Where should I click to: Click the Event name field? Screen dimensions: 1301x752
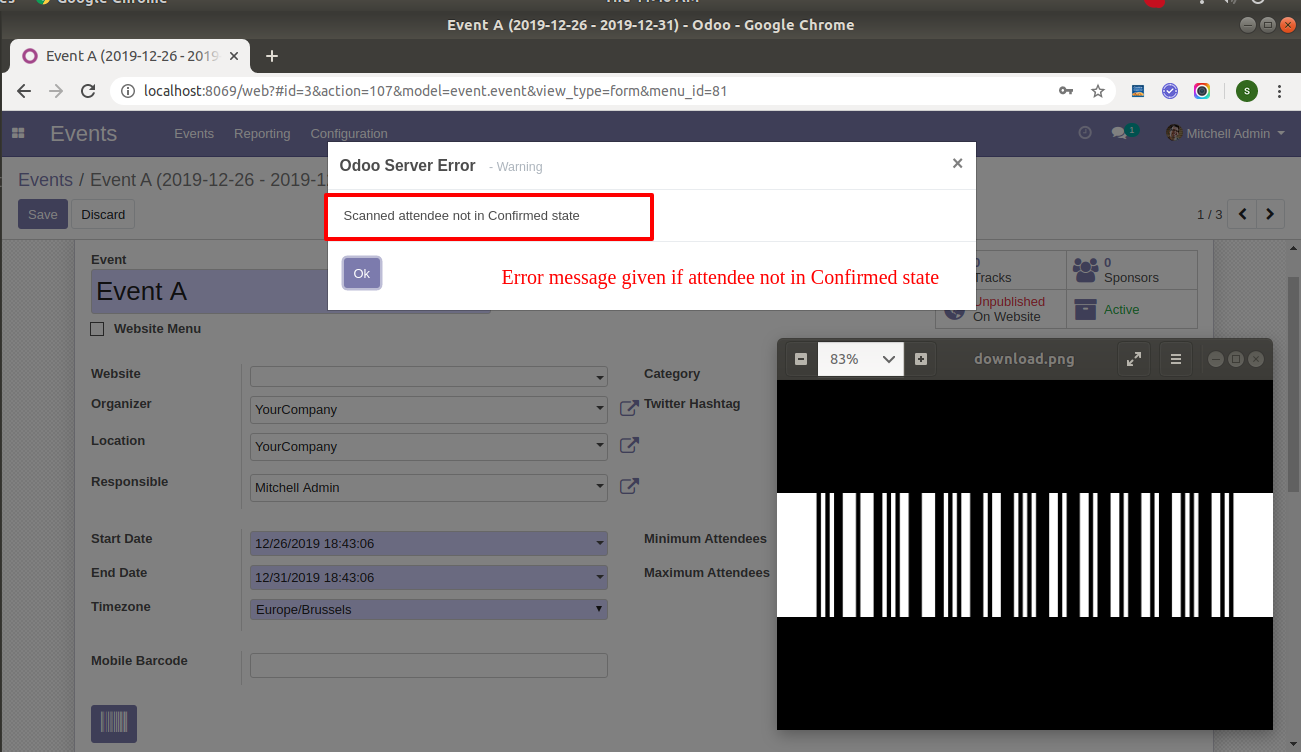(x=290, y=292)
